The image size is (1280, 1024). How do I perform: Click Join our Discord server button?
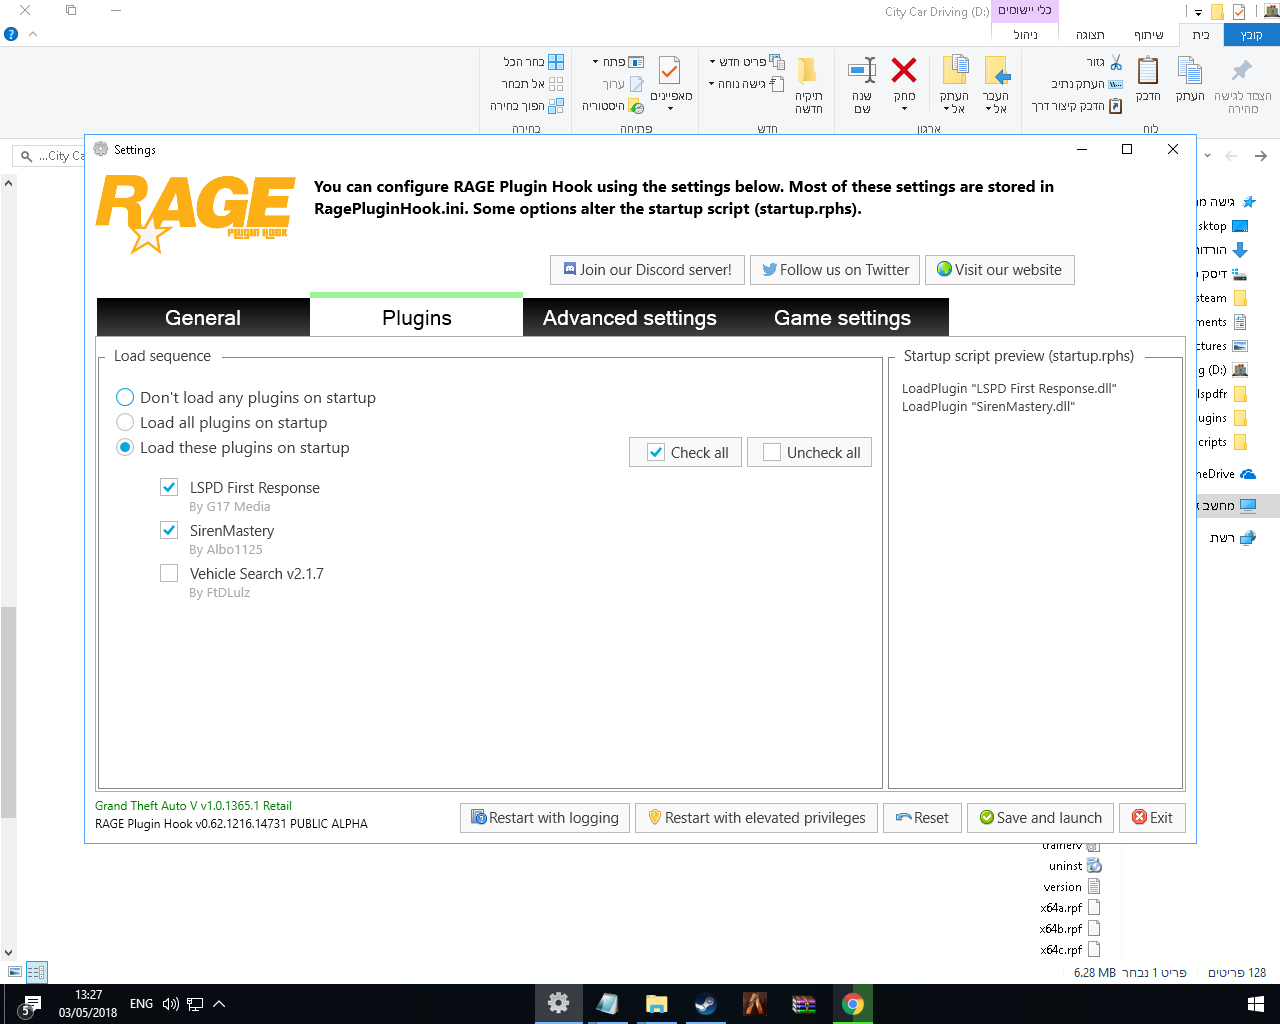647,270
